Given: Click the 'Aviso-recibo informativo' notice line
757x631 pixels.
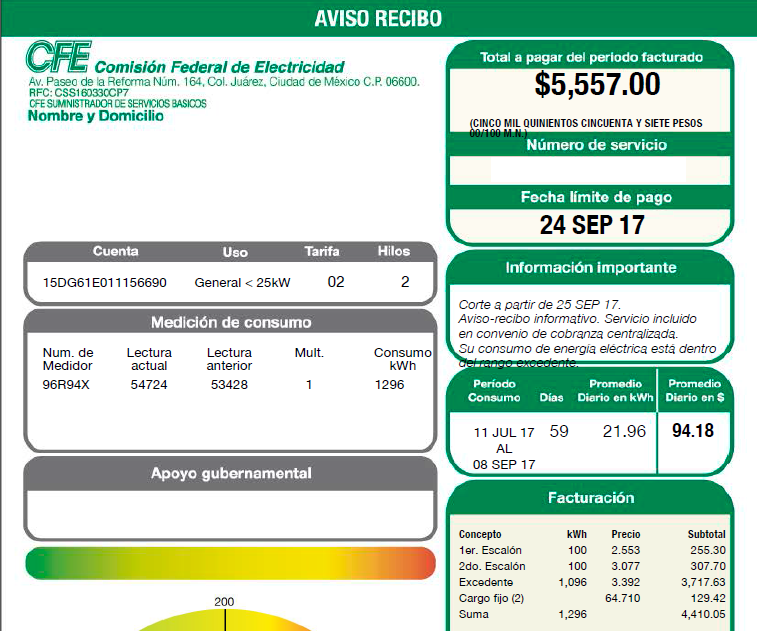Looking at the screenshot, I should pos(577,319).
